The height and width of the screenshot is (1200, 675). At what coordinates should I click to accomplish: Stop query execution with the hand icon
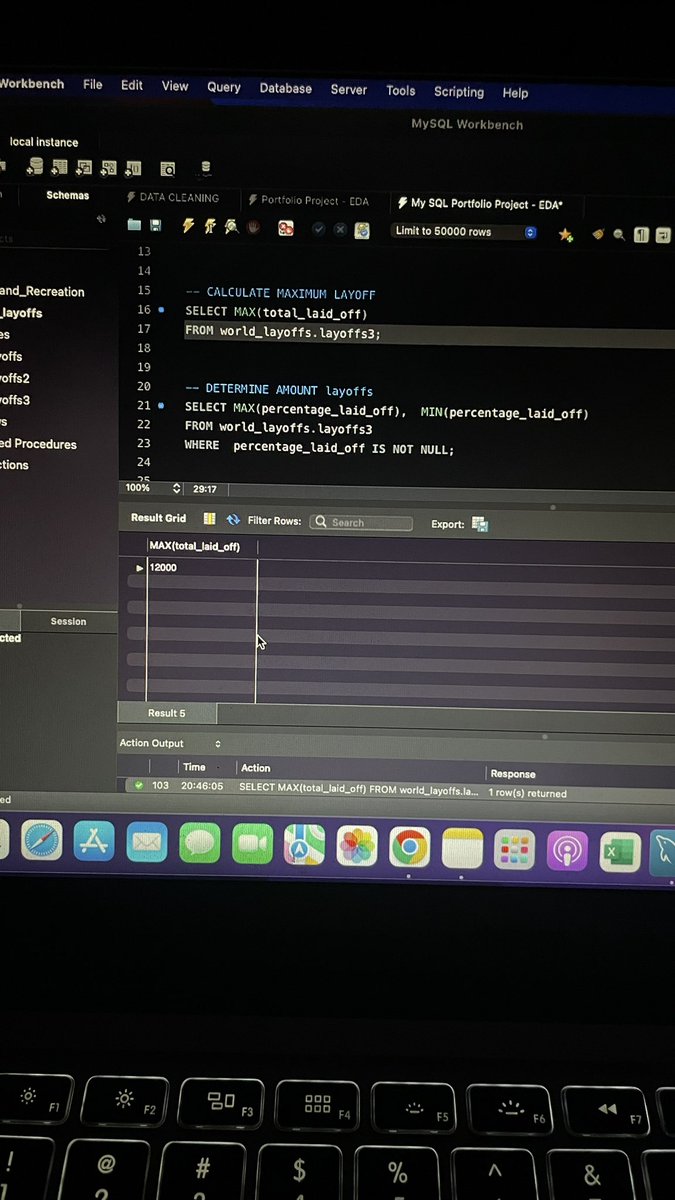click(254, 227)
